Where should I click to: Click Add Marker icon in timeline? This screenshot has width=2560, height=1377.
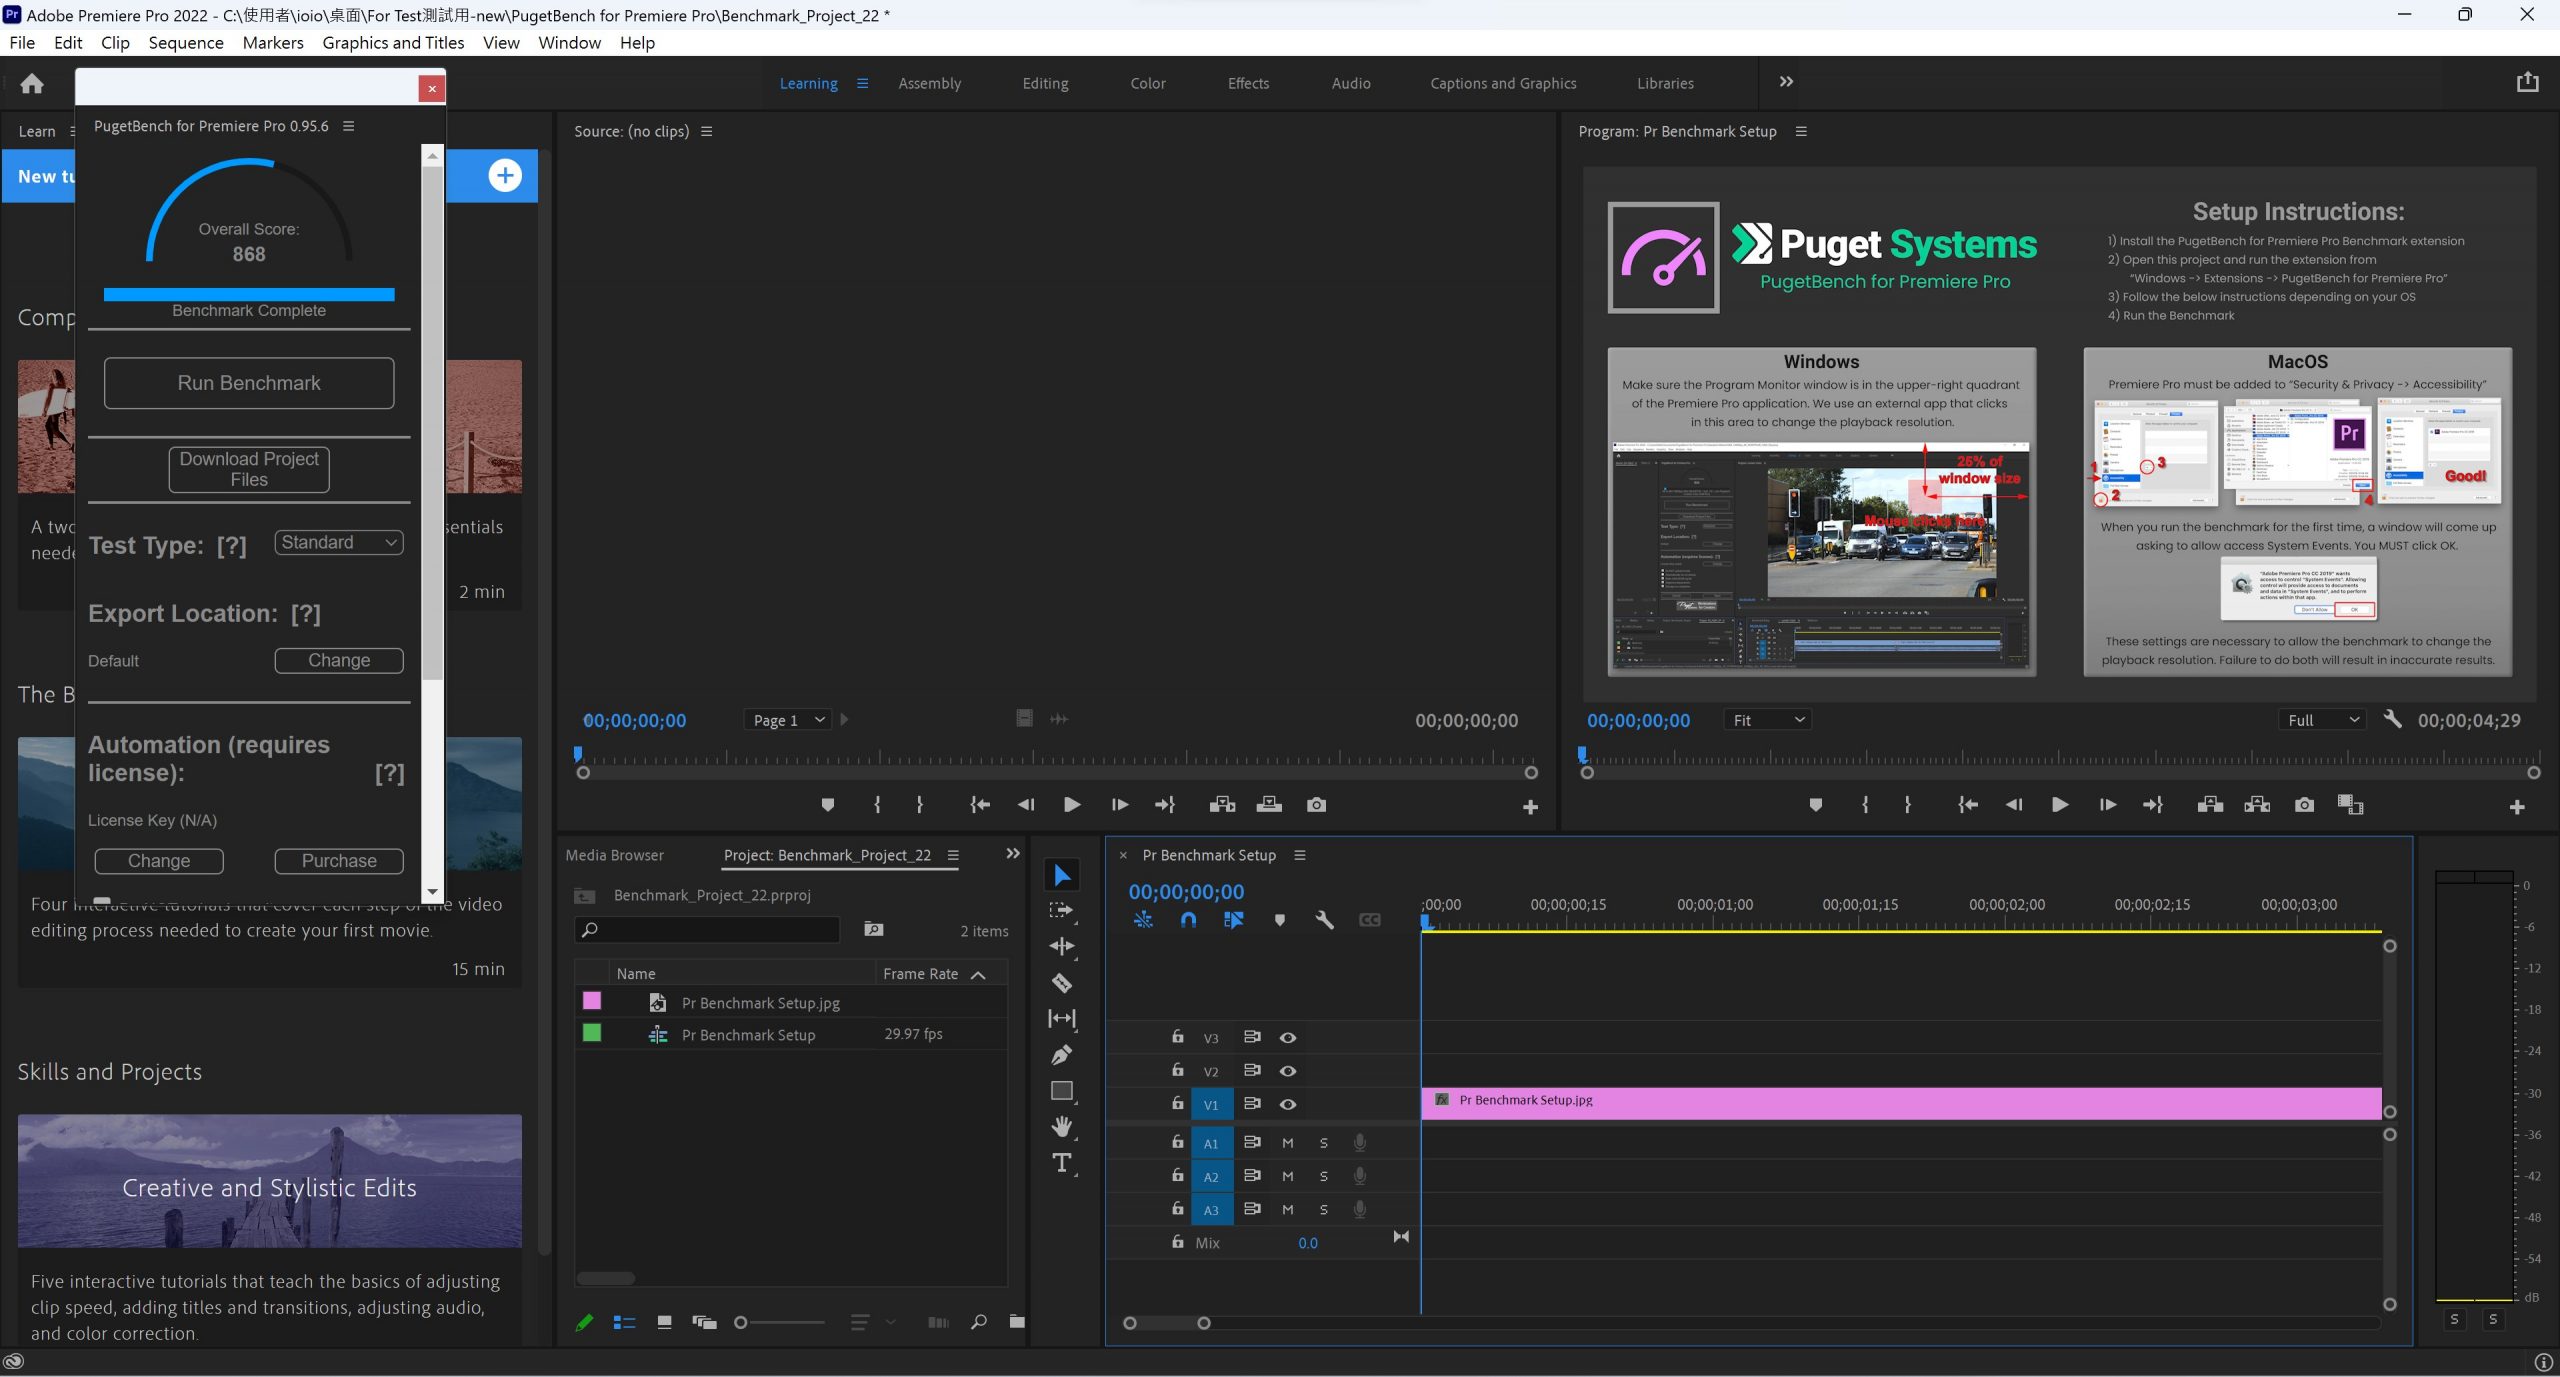coord(1279,920)
